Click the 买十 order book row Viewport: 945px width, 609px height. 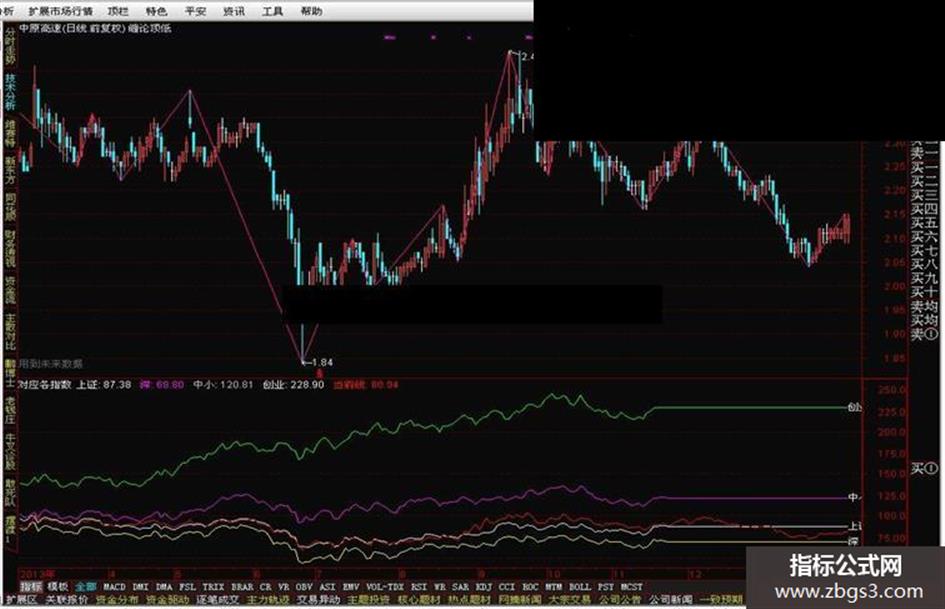[924, 292]
